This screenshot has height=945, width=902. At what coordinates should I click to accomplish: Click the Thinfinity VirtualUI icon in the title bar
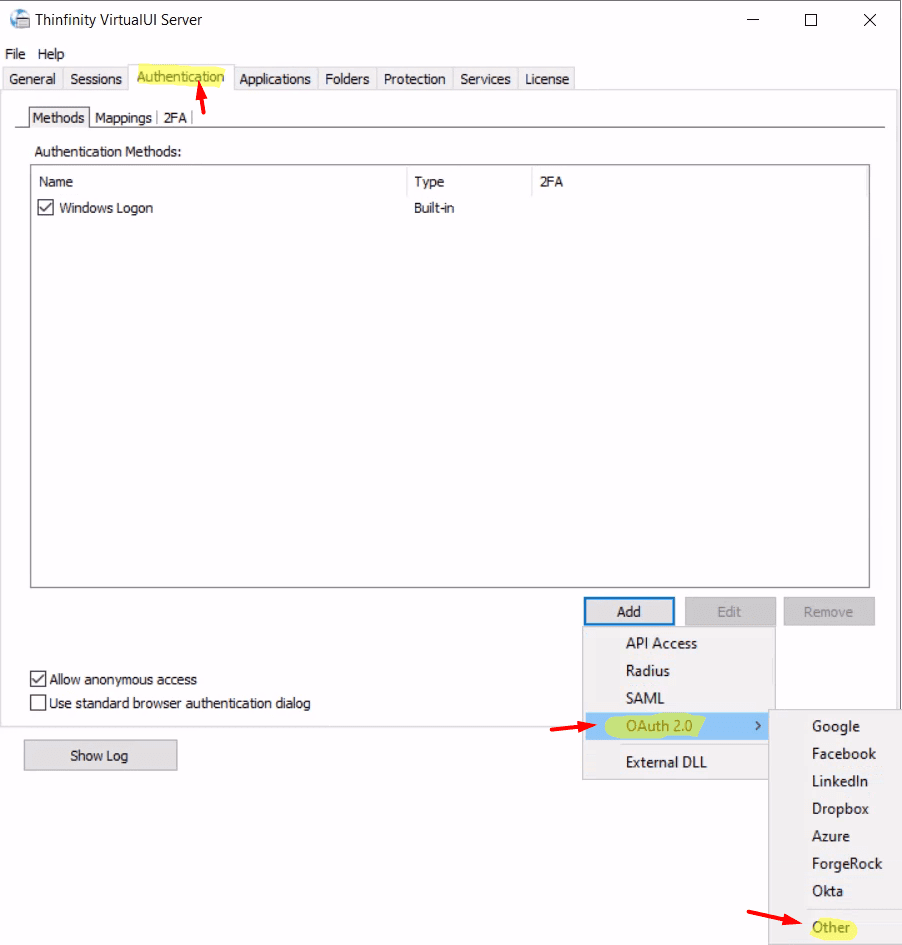[20, 19]
